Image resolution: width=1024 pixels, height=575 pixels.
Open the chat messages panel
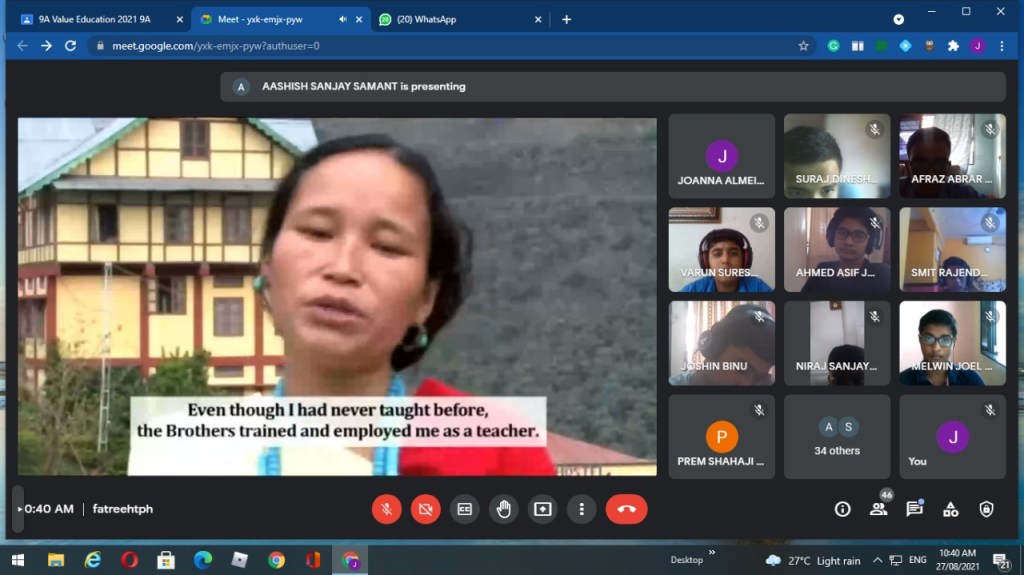(x=914, y=509)
